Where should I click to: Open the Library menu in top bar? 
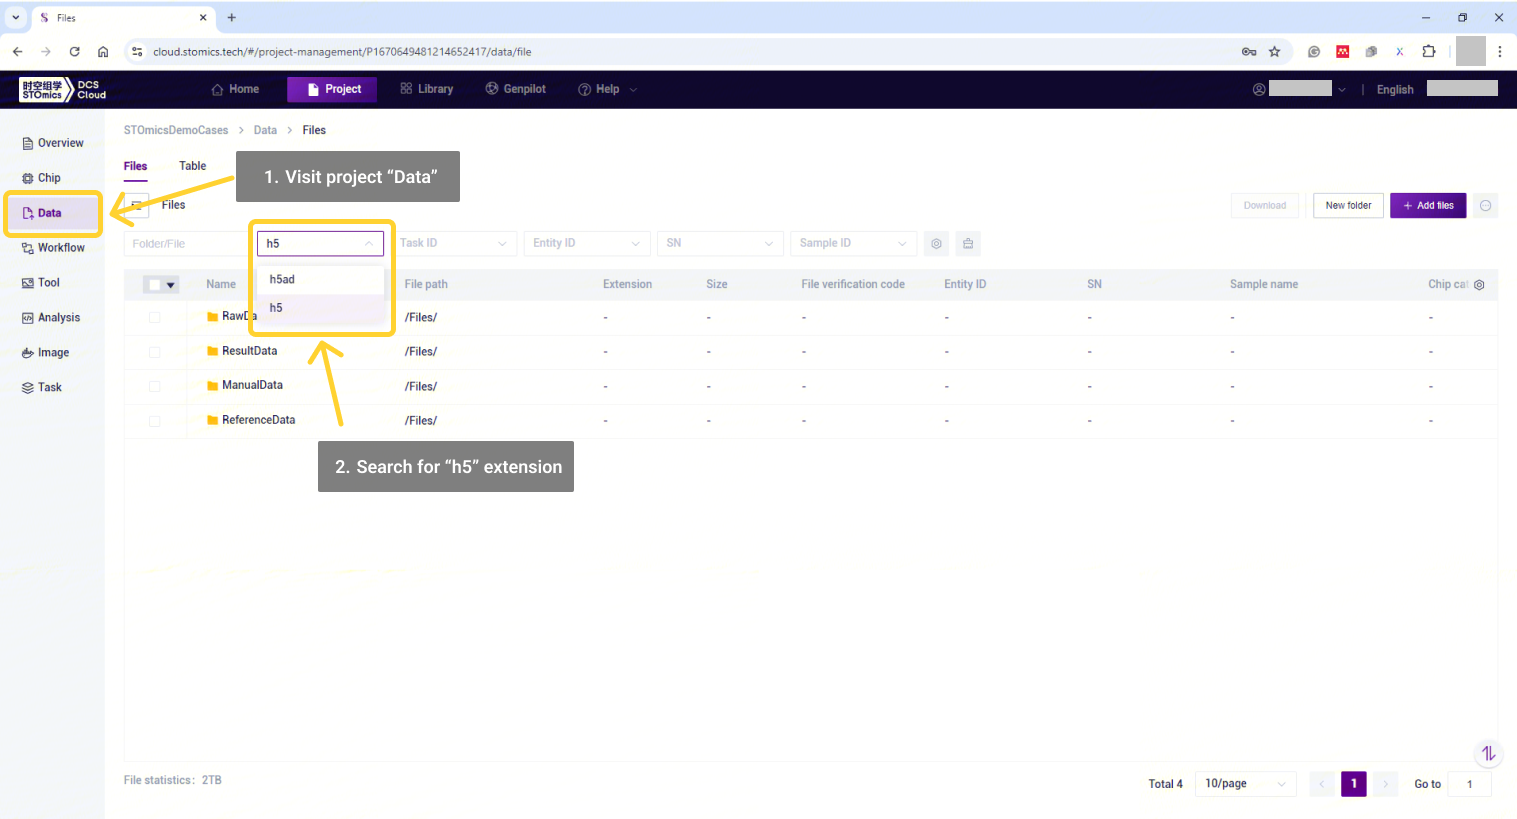(426, 89)
